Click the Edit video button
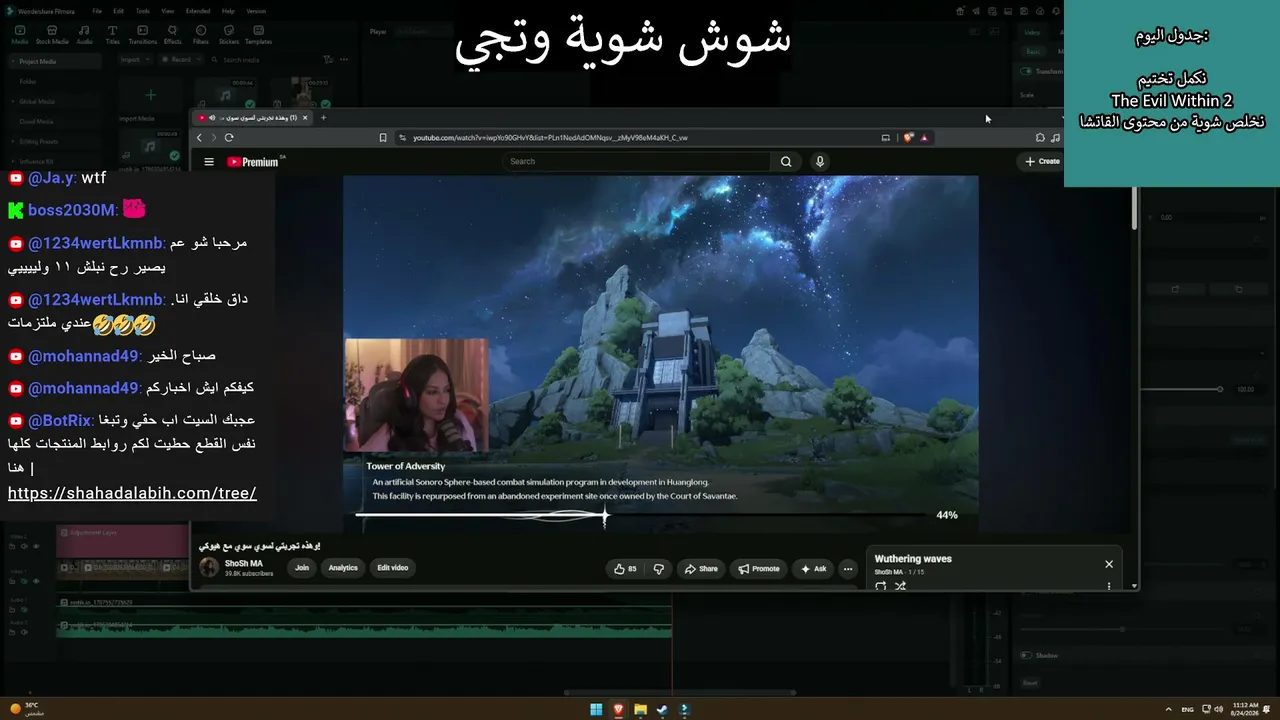The width and height of the screenshot is (1280, 720). tap(392, 568)
